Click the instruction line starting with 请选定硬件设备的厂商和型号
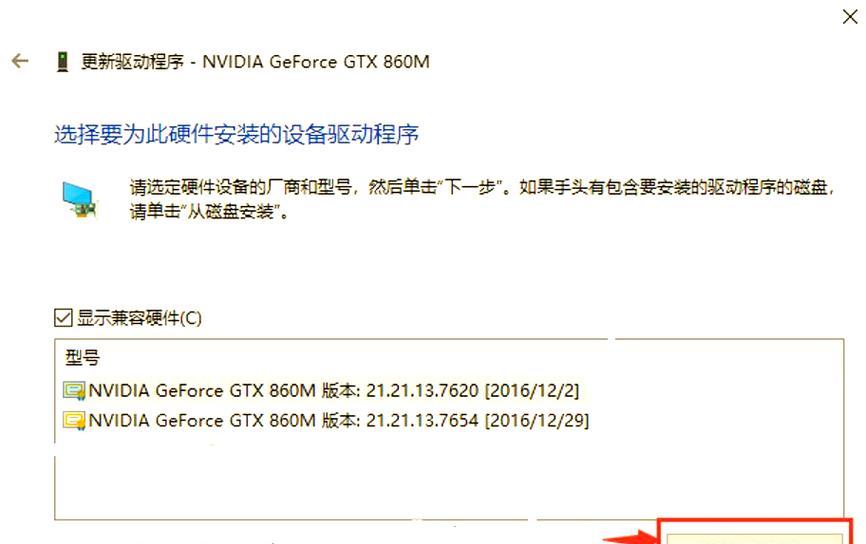Image resolution: width=866 pixels, height=544 pixels. 482,187
